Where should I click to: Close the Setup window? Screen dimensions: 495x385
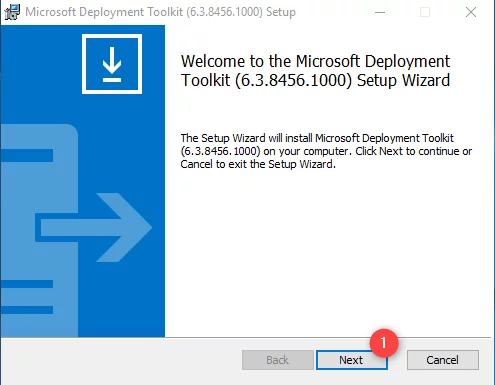(471, 12)
